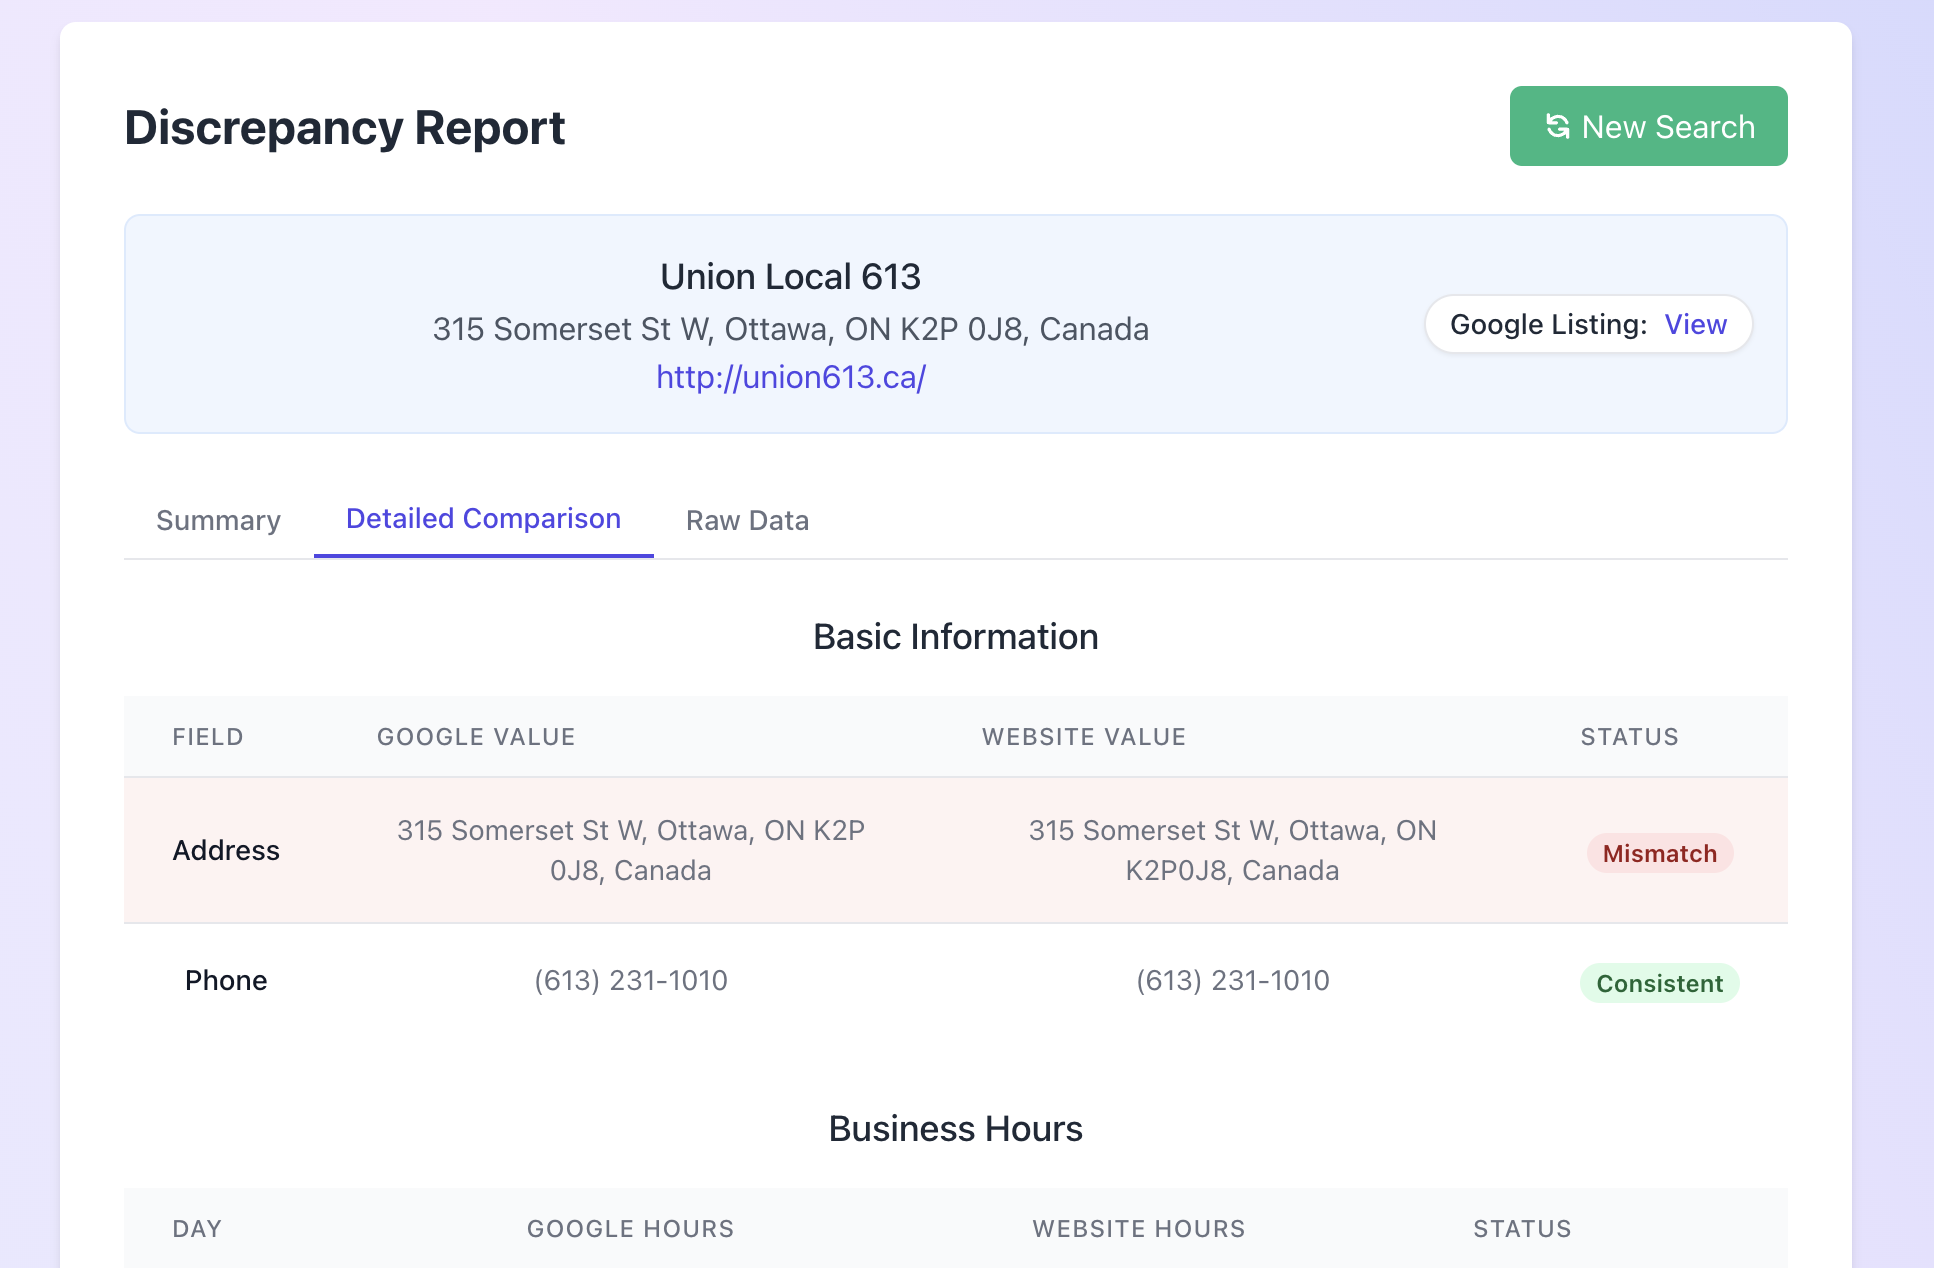Click the refresh icon in New Search
1934x1268 pixels.
click(x=1557, y=126)
